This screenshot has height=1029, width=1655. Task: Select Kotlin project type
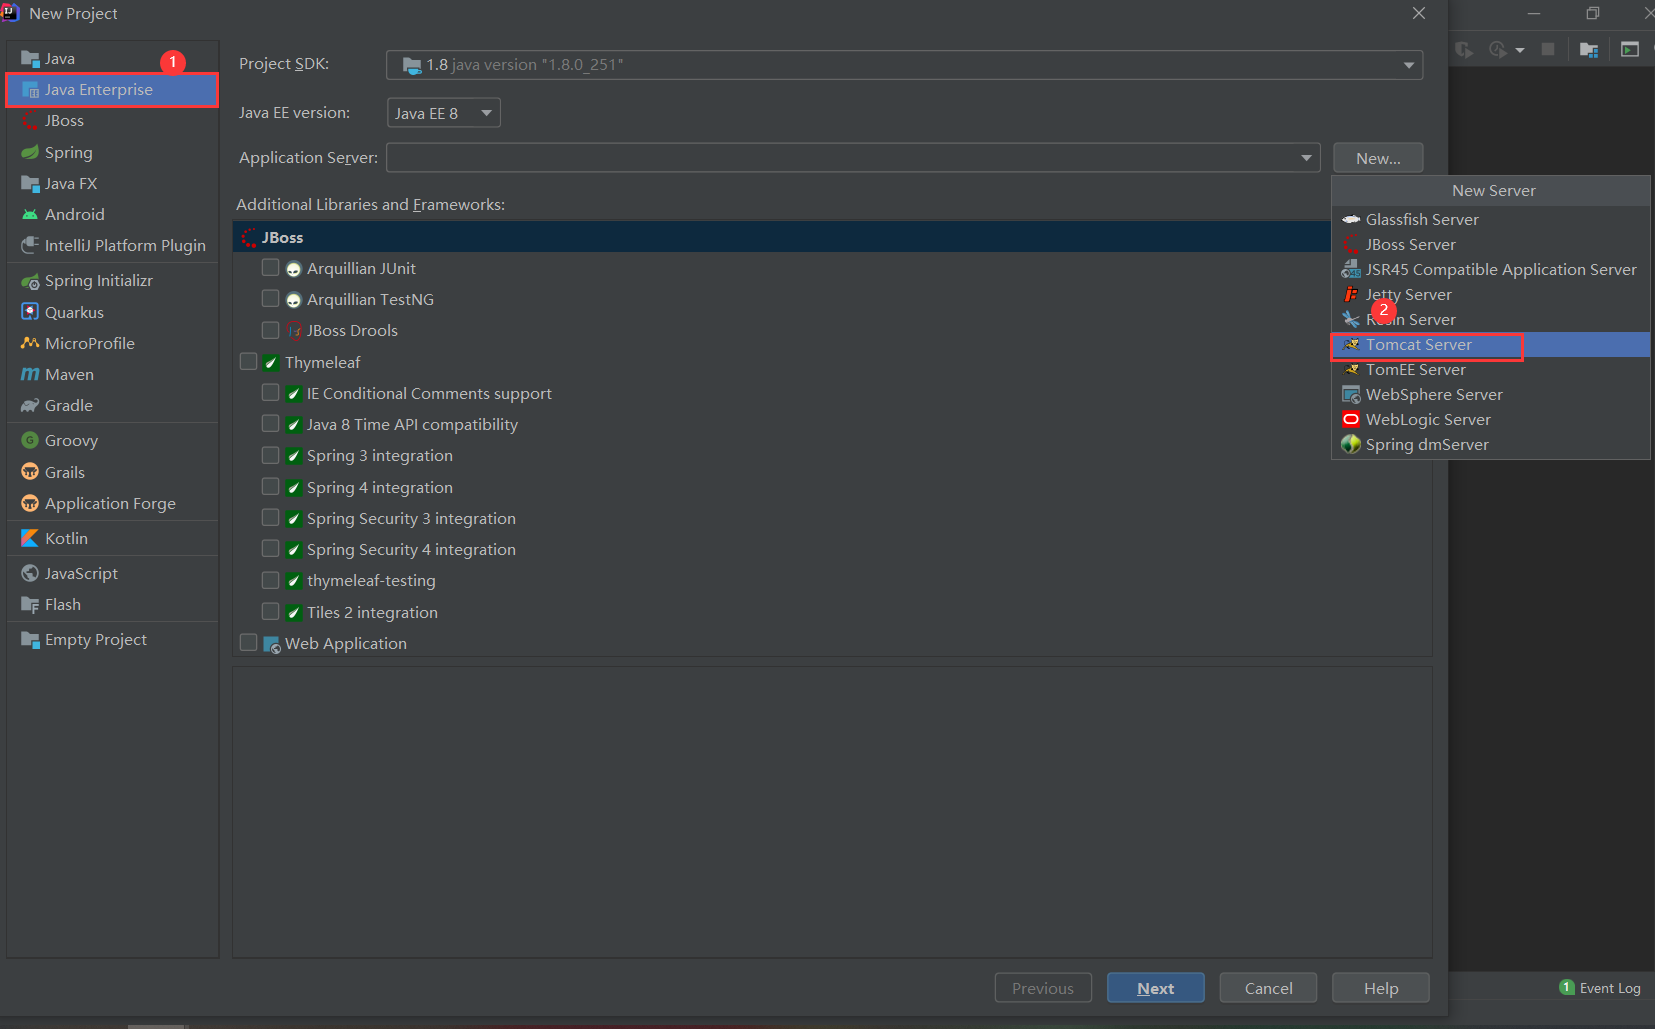click(x=112, y=538)
